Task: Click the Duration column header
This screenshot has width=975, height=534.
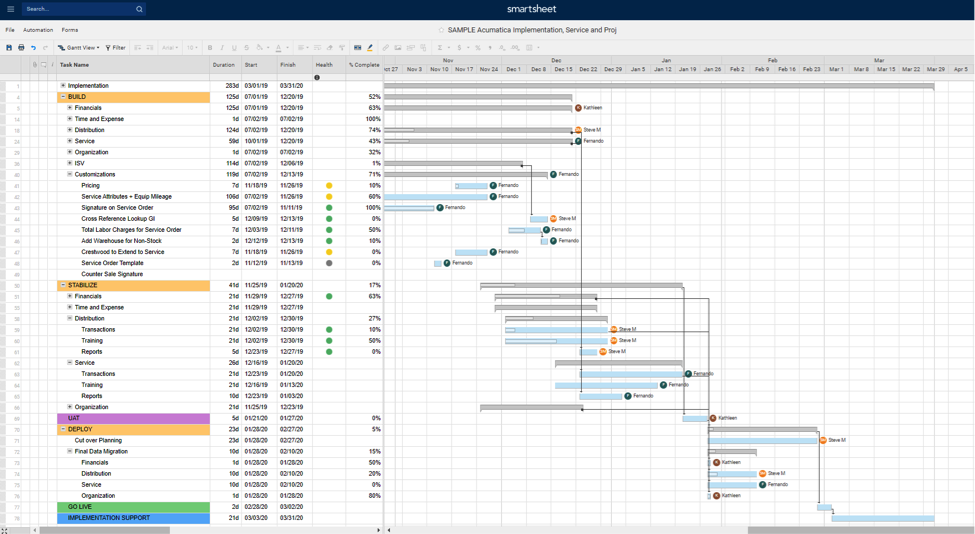Action: pyautogui.click(x=224, y=65)
